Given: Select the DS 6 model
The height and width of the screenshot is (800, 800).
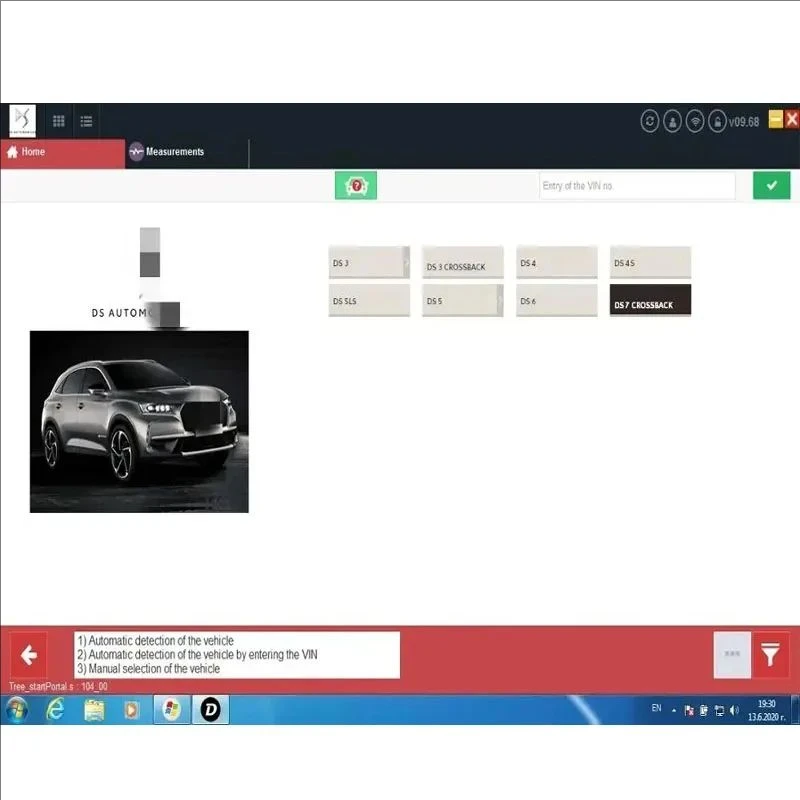Looking at the screenshot, I should 556,300.
